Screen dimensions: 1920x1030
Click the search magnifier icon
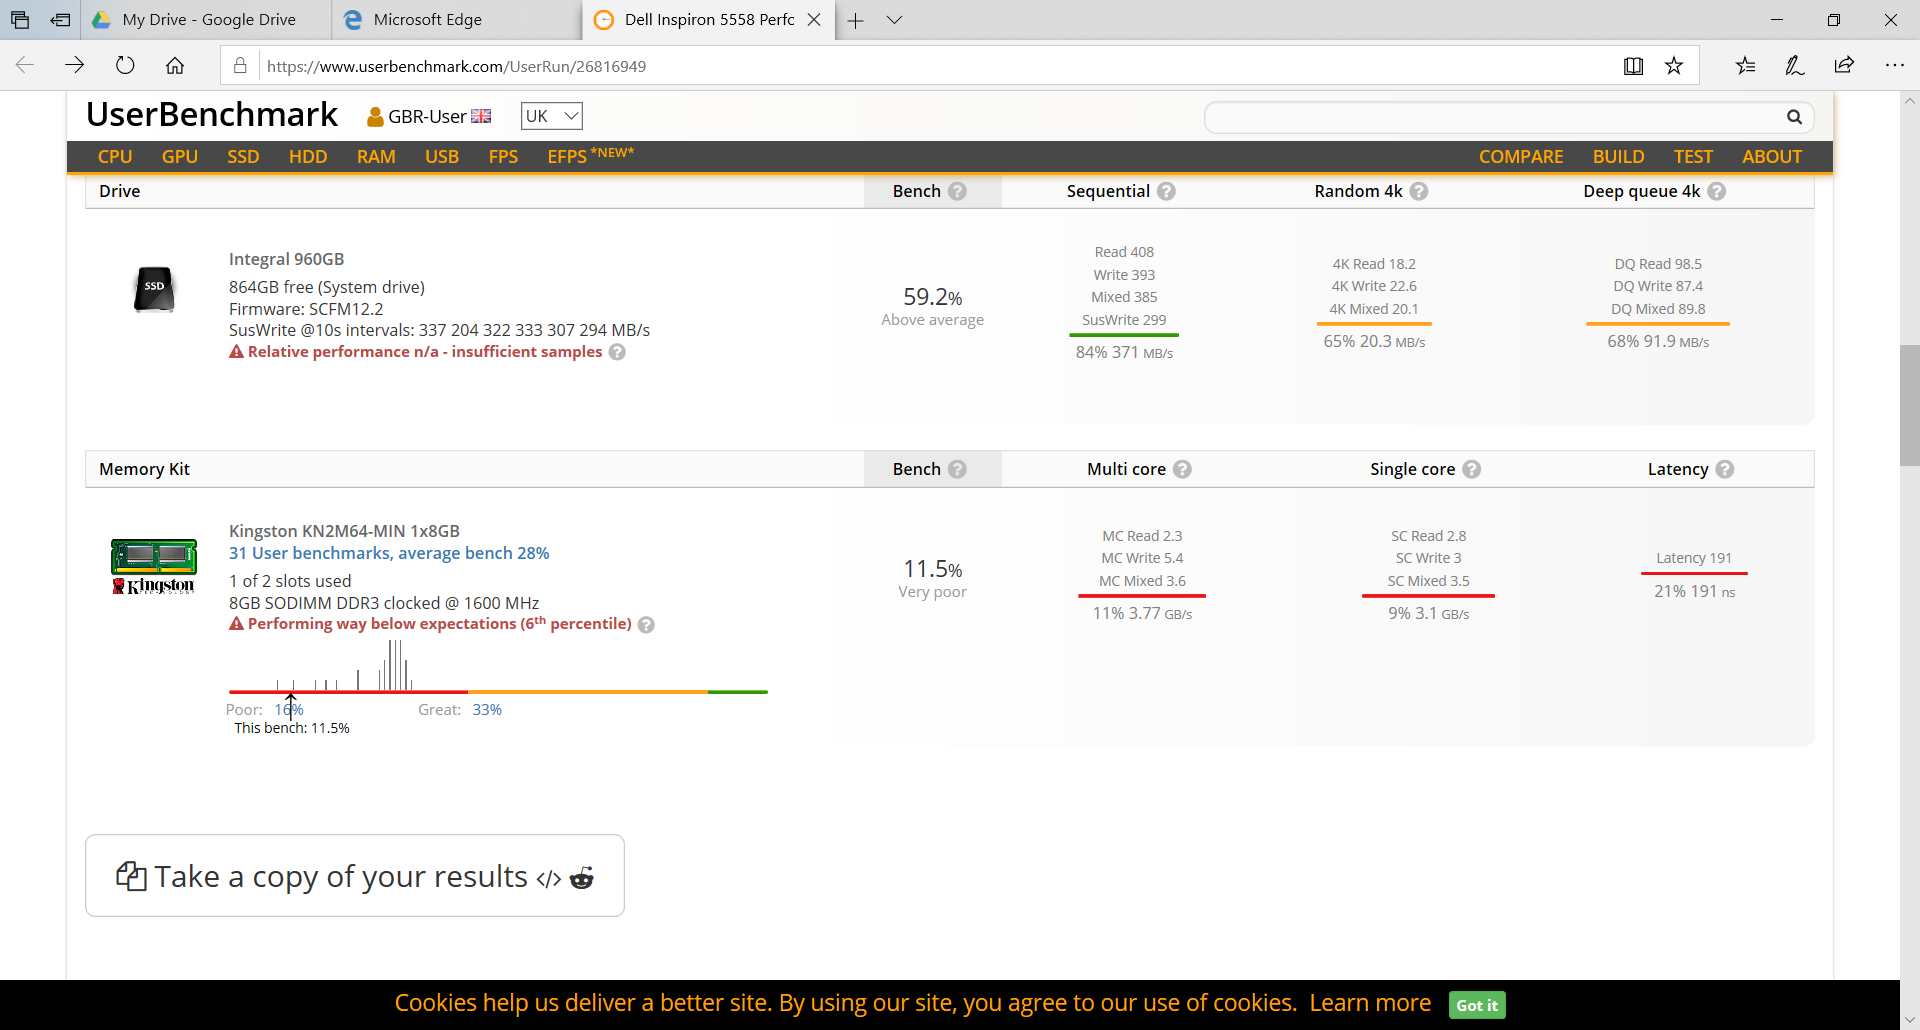pyautogui.click(x=1794, y=117)
